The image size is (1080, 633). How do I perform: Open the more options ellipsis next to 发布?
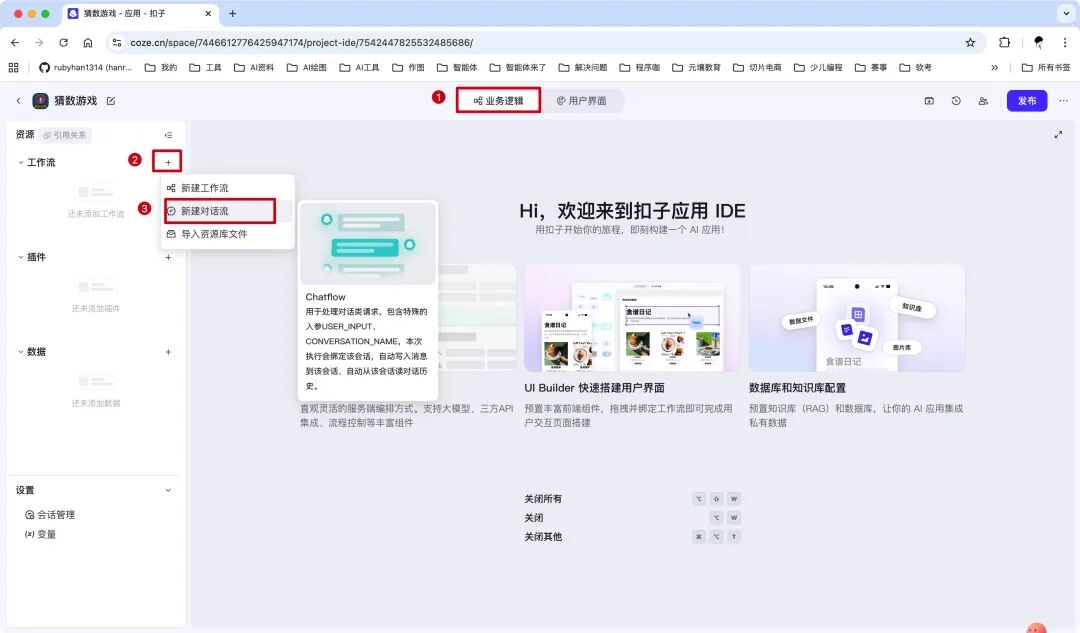(x=1063, y=101)
